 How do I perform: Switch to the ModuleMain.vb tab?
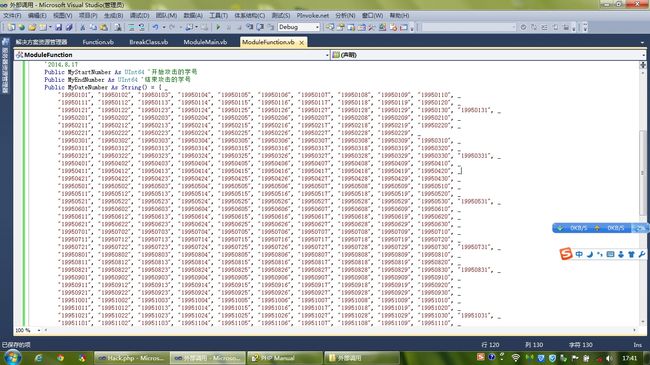205,42
